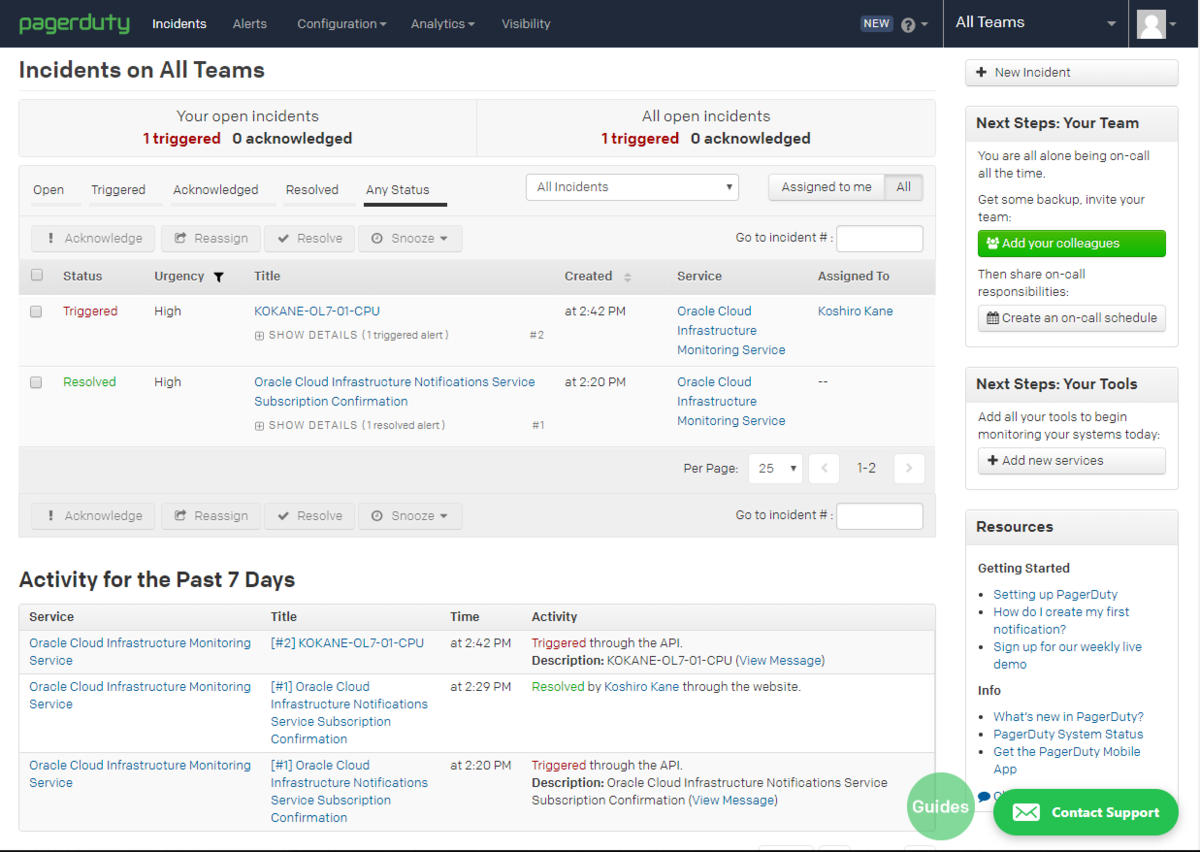Click View Message for KOKANE-OL7-01-CPU activity
This screenshot has height=852, width=1200.
tap(780, 661)
